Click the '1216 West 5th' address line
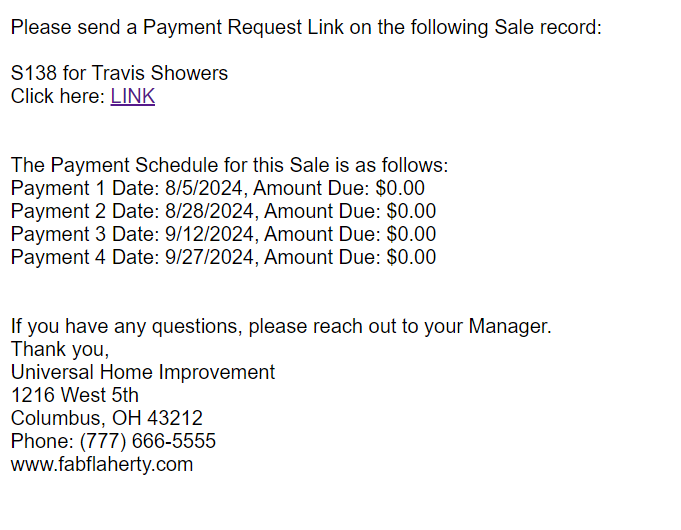Viewport: 681px width, 530px height. tap(75, 395)
